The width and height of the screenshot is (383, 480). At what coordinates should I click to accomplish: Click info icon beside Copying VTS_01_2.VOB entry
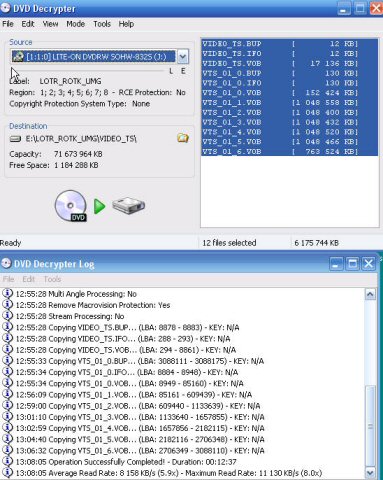coord(7,406)
